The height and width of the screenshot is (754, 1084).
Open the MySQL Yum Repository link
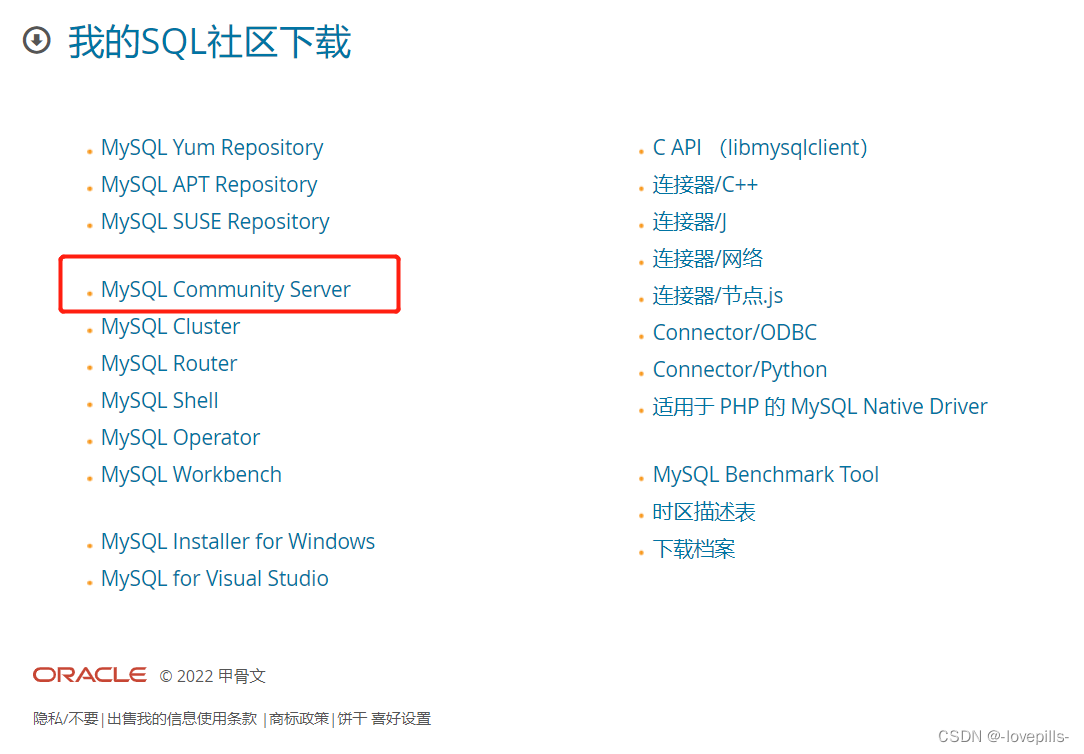212,148
